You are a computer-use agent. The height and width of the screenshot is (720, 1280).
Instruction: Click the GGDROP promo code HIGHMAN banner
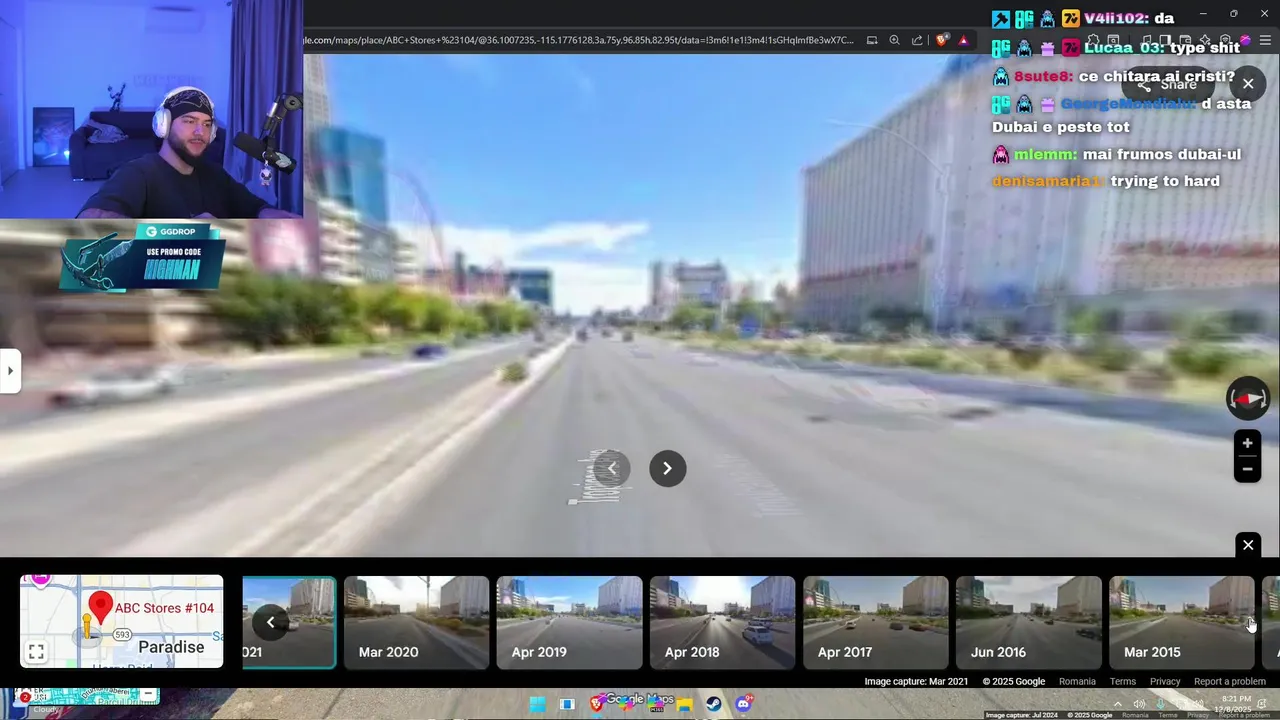tap(142, 258)
